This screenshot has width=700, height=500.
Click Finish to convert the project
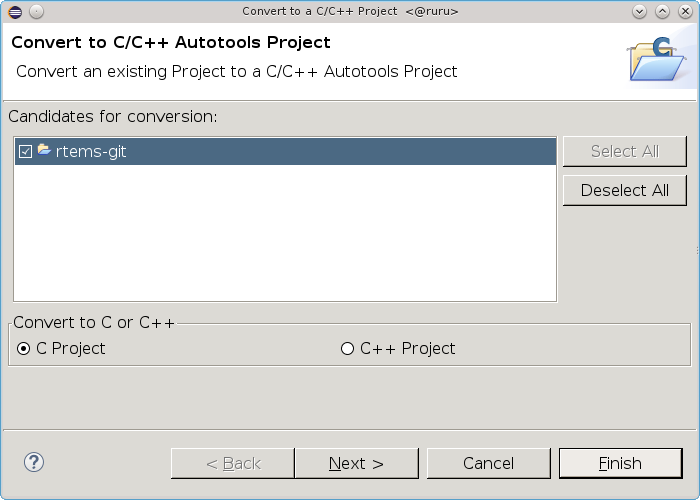pos(620,463)
